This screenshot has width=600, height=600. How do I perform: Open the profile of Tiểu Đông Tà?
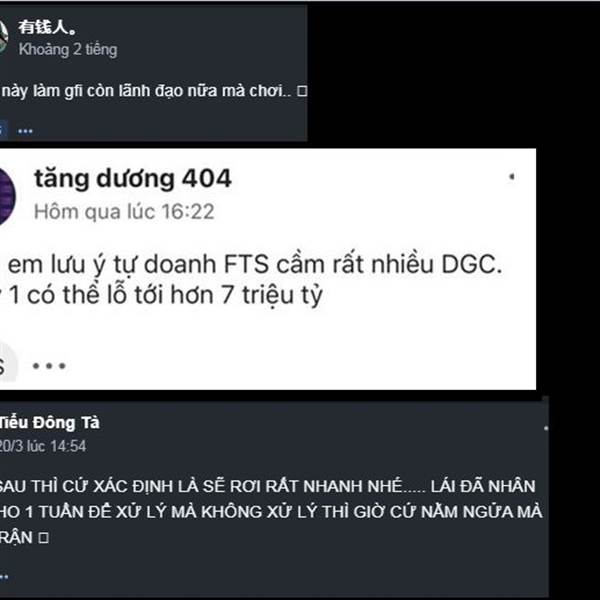click(x=49, y=423)
